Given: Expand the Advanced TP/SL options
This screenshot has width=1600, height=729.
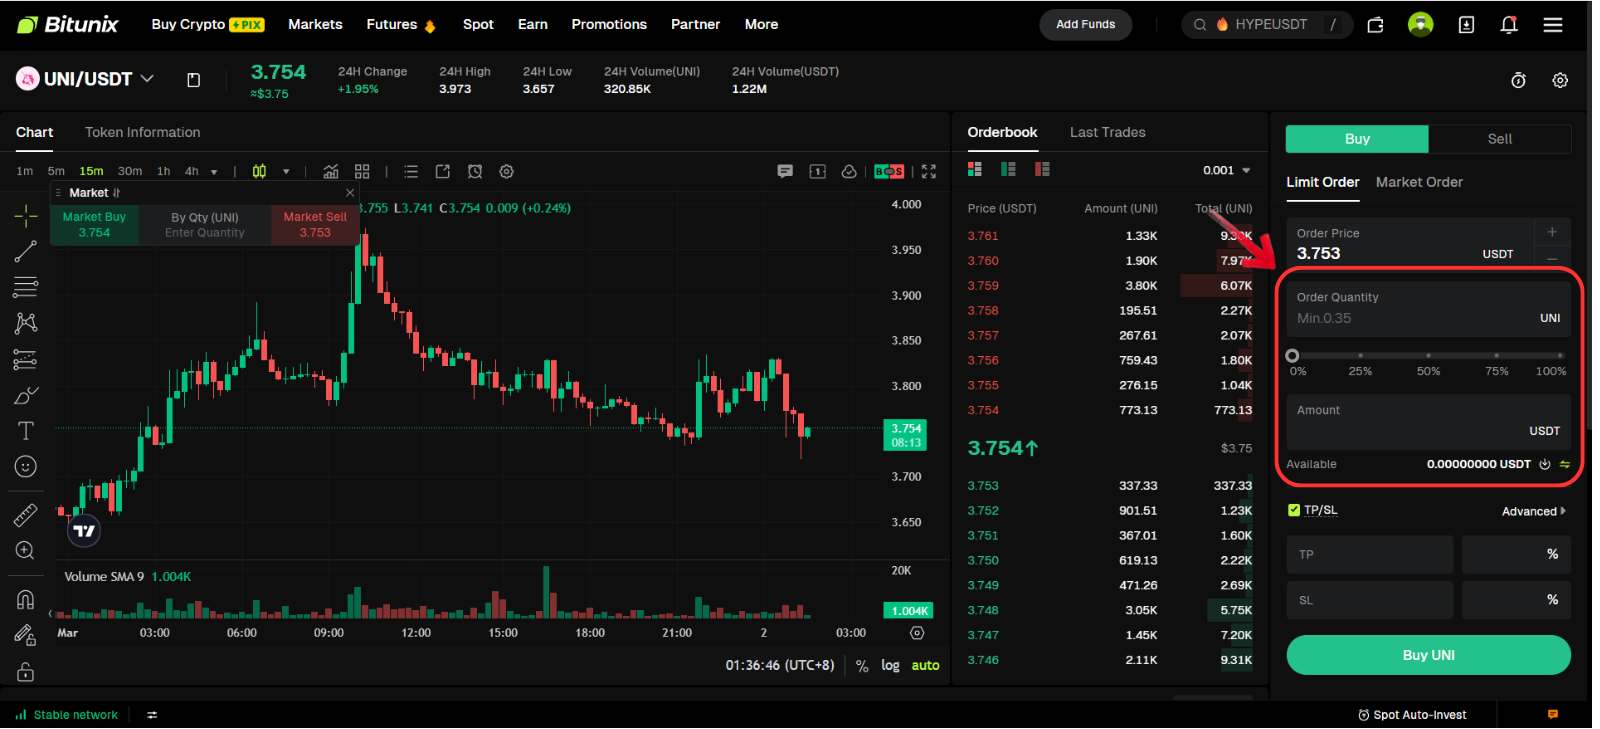Looking at the screenshot, I should click(x=1533, y=511).
